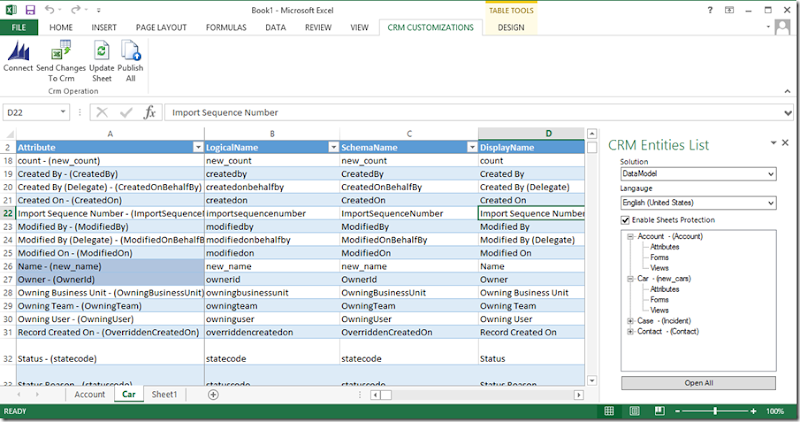Click Send Changes To Crm icon
Viewport: 800px width, 422px height.
click(x=60, y=52)
